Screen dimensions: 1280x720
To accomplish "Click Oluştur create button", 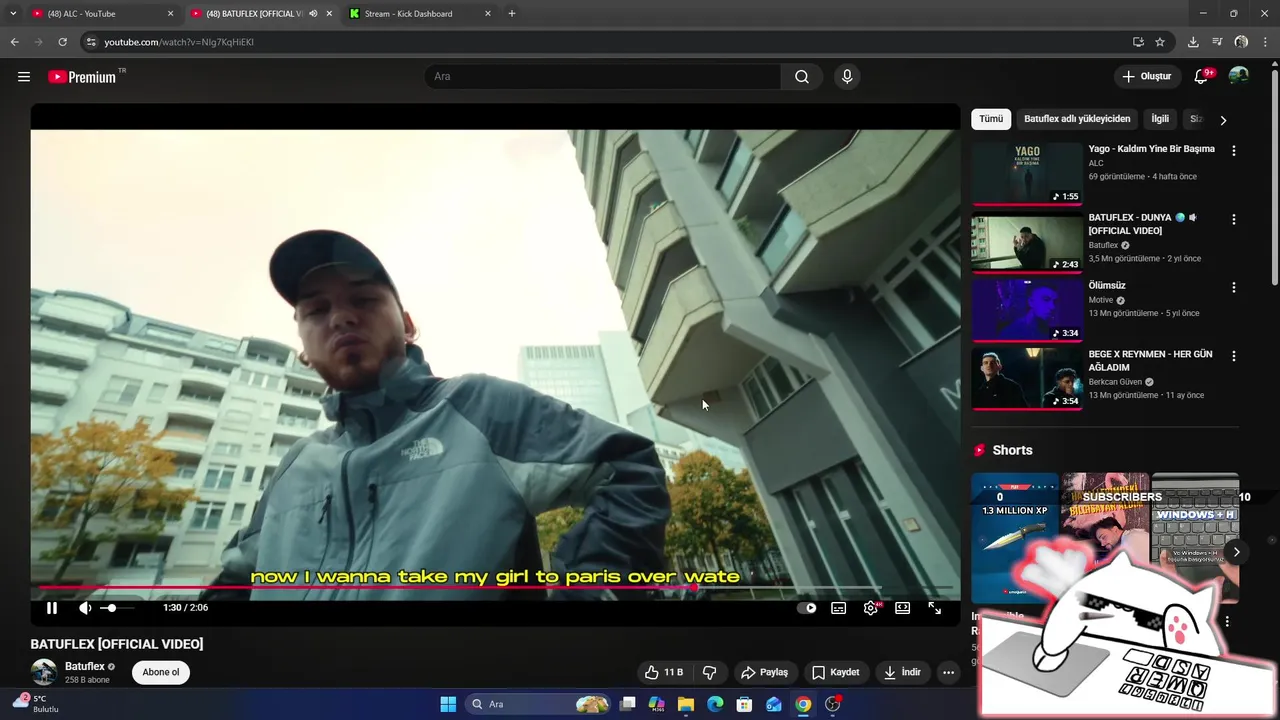I will [1146, 77].
